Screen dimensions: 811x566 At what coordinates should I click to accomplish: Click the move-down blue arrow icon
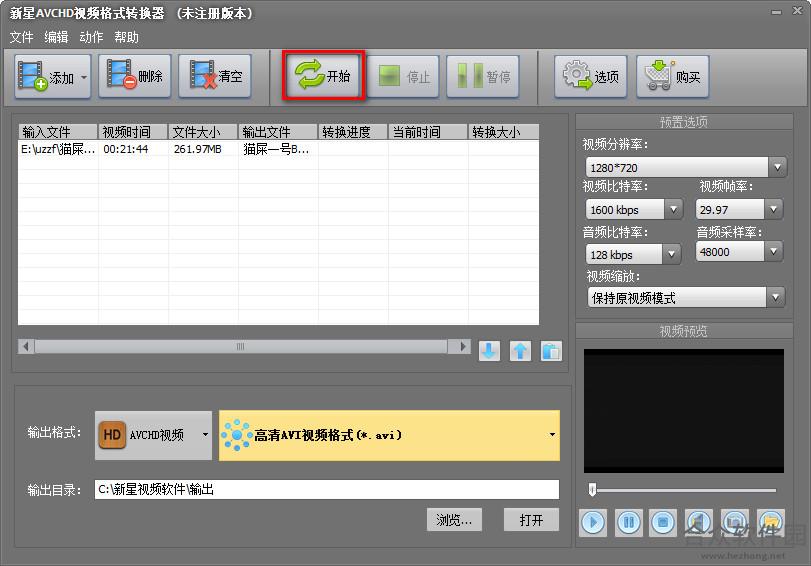[x=489, y=351]
